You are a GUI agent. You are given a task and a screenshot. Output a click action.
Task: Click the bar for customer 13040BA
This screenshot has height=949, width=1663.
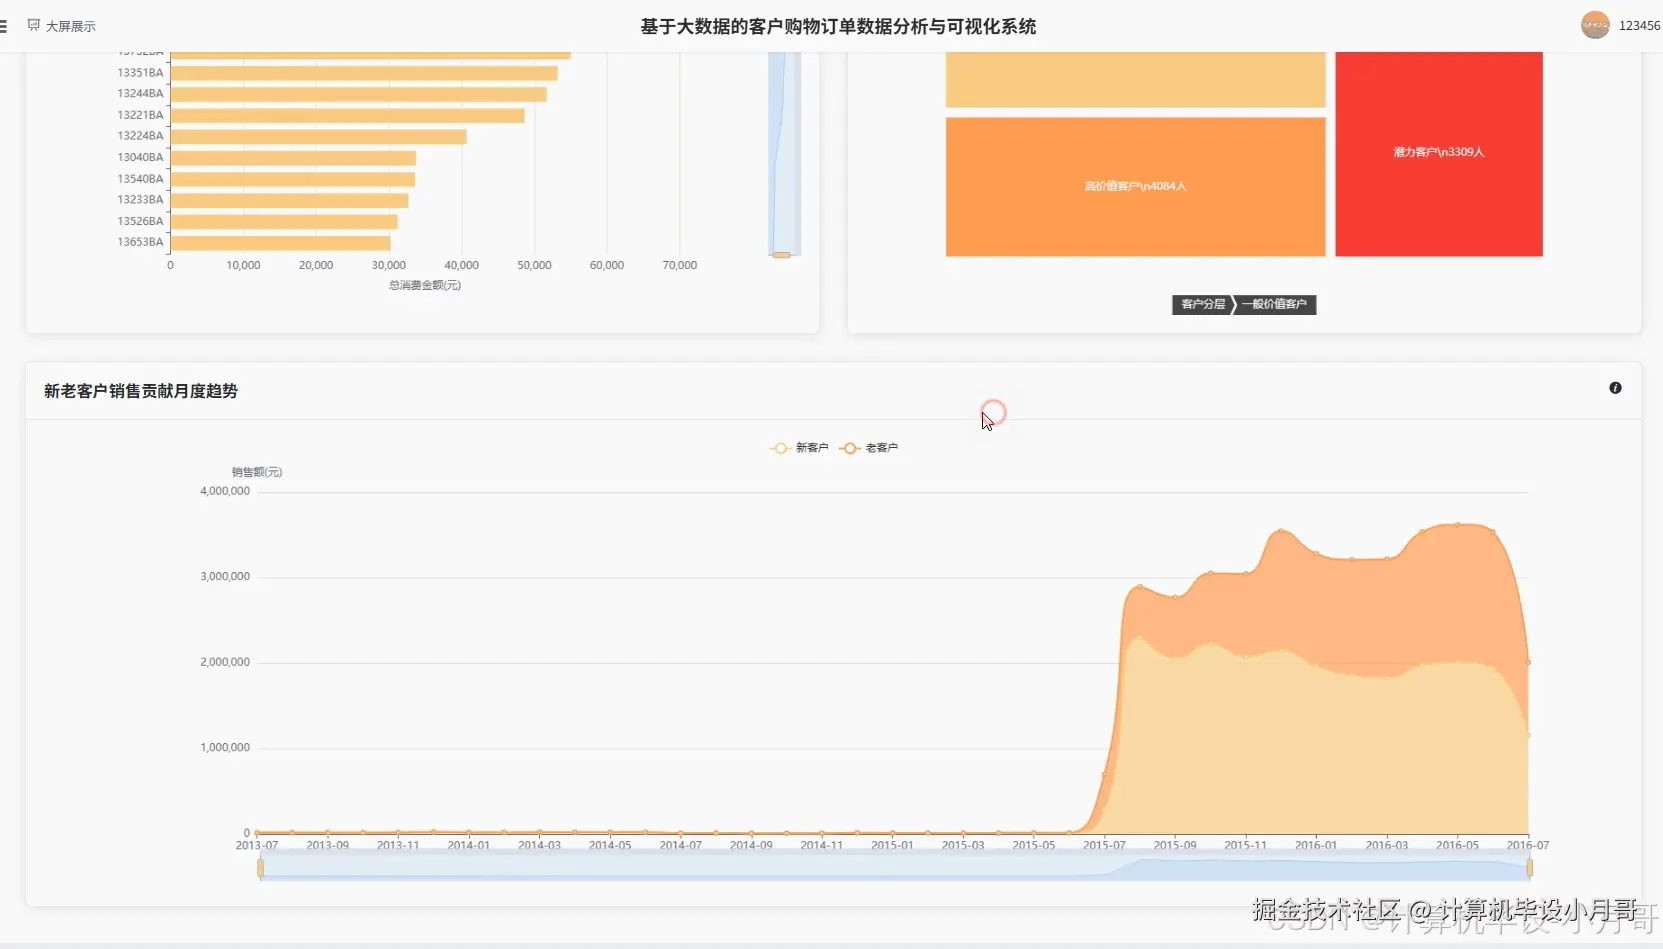click(x=293, y=158)
